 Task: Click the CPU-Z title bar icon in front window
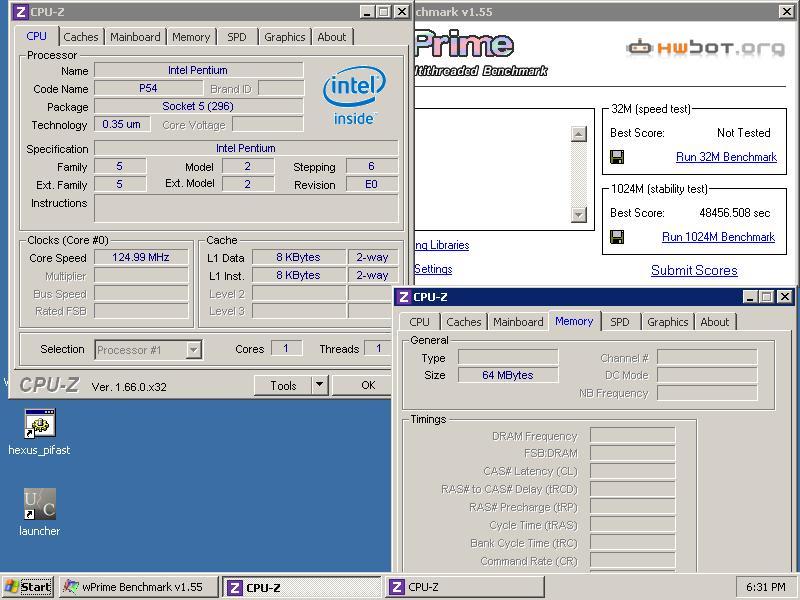tap(20, 12)
